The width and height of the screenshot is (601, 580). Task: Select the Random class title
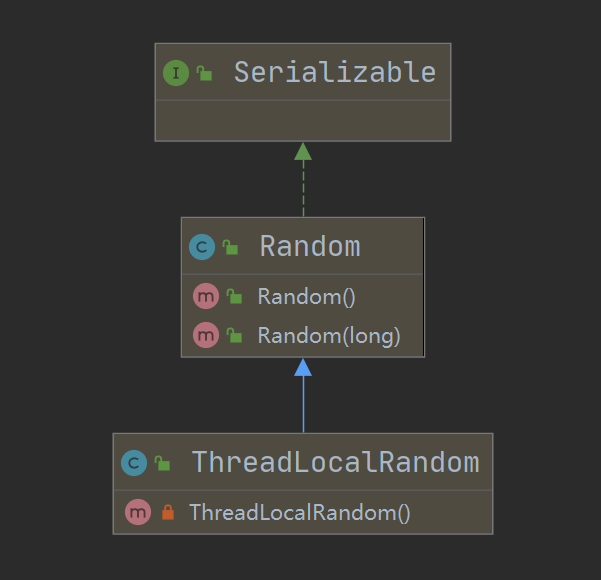point(309,246)
